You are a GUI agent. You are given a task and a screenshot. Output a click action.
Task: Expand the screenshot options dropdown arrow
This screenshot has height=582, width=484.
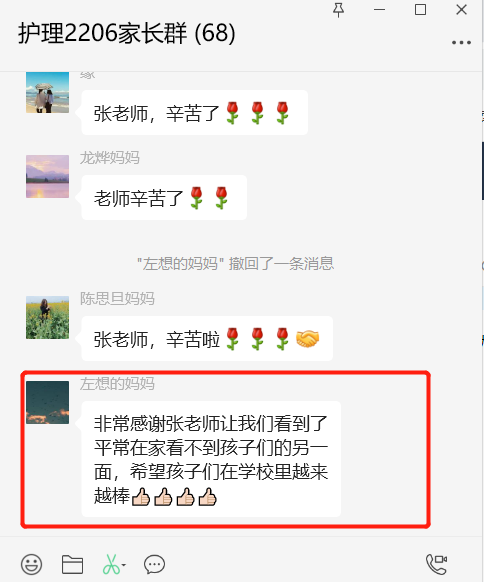point(124,565)
